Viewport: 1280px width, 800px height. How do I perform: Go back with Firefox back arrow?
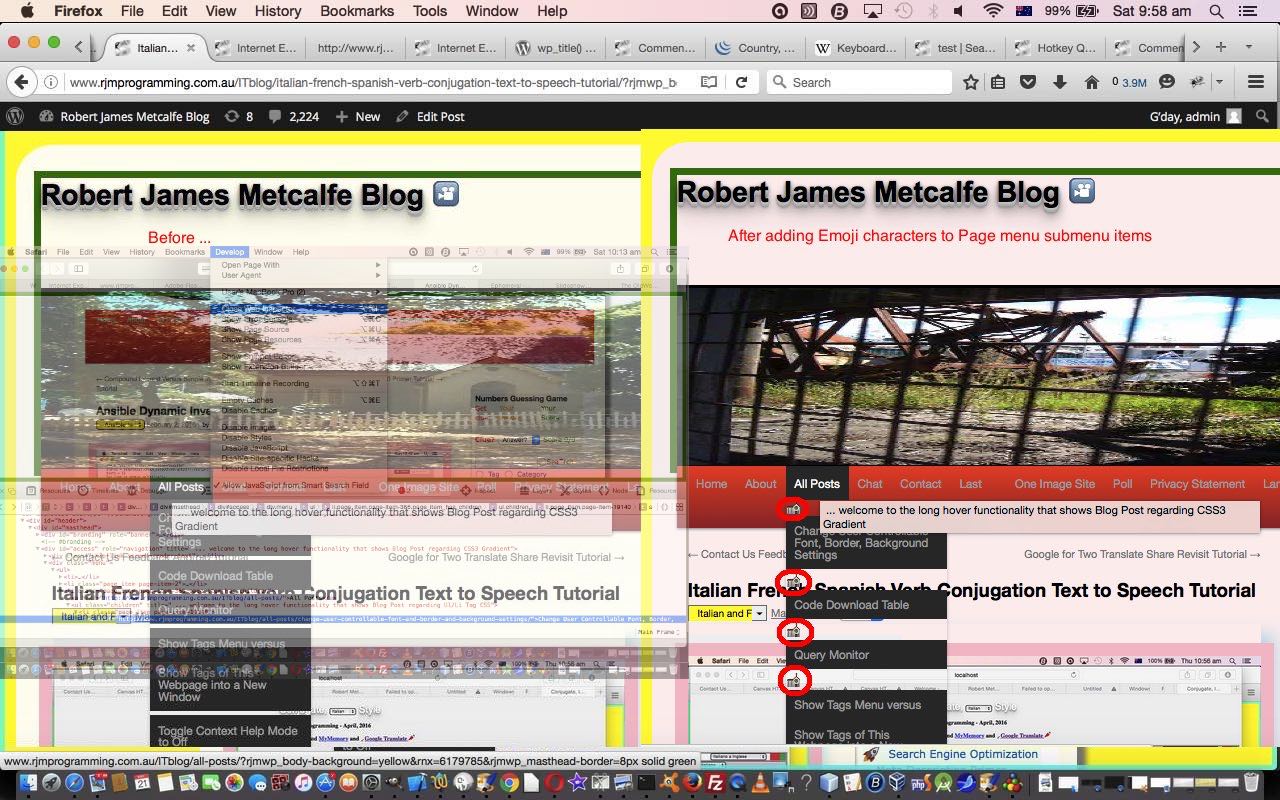click(x=22, y=82)
